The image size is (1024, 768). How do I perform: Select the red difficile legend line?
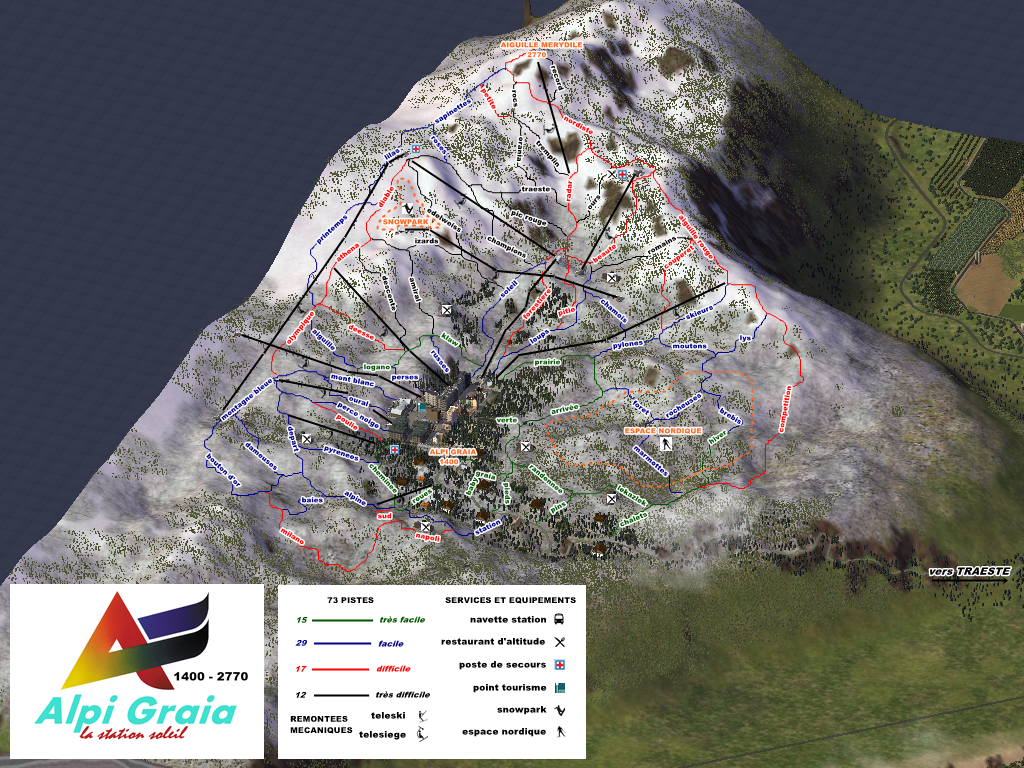[x=341, y=670]
